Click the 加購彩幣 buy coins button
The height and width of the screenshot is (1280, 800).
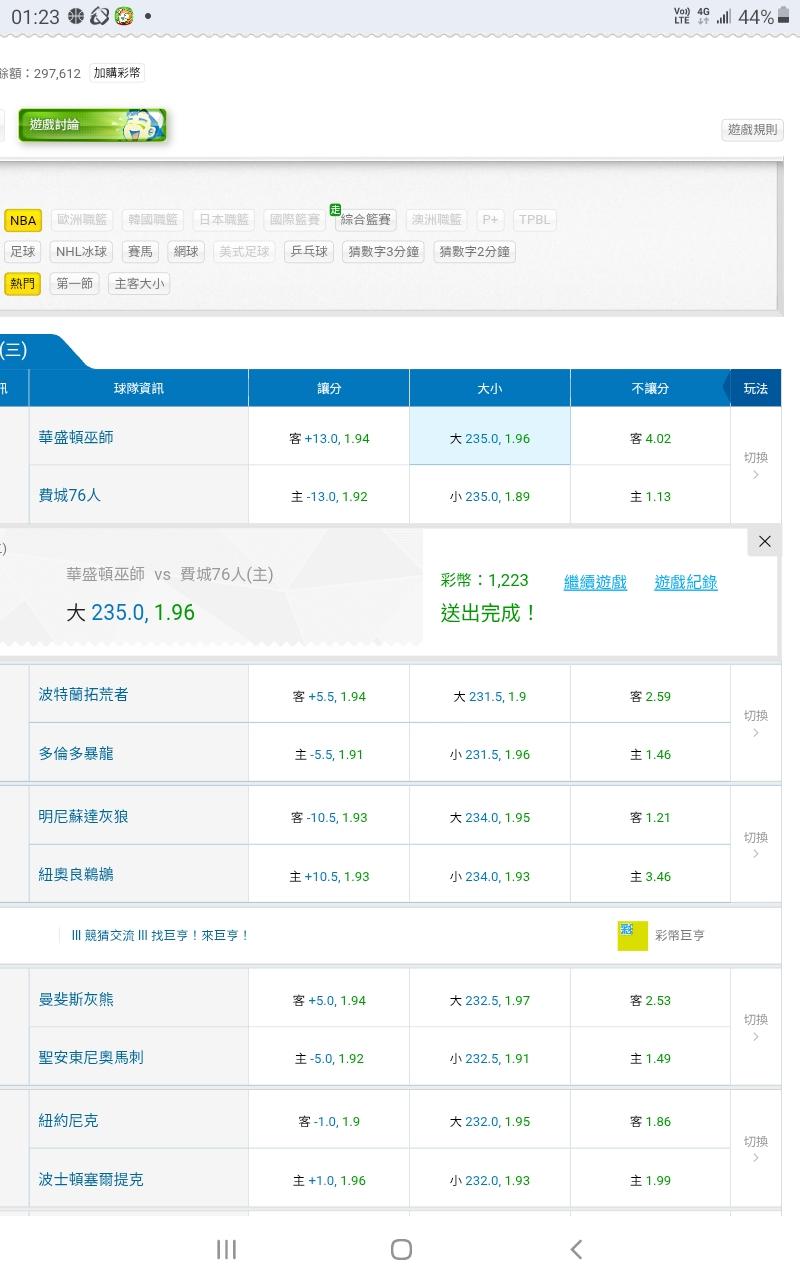click(x=117, y=73)
